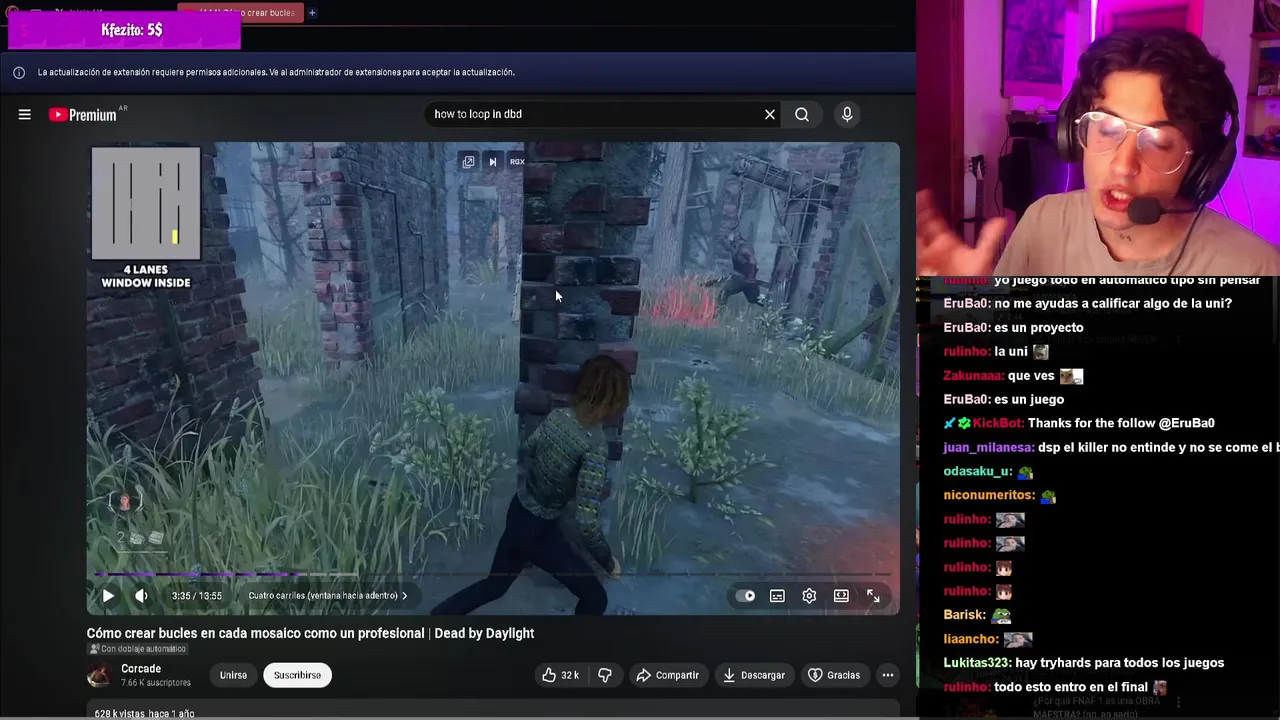This screenshot has height=720, width=1280.
Task: Click odasaku_u username in chat
Action: click(978, 472)
